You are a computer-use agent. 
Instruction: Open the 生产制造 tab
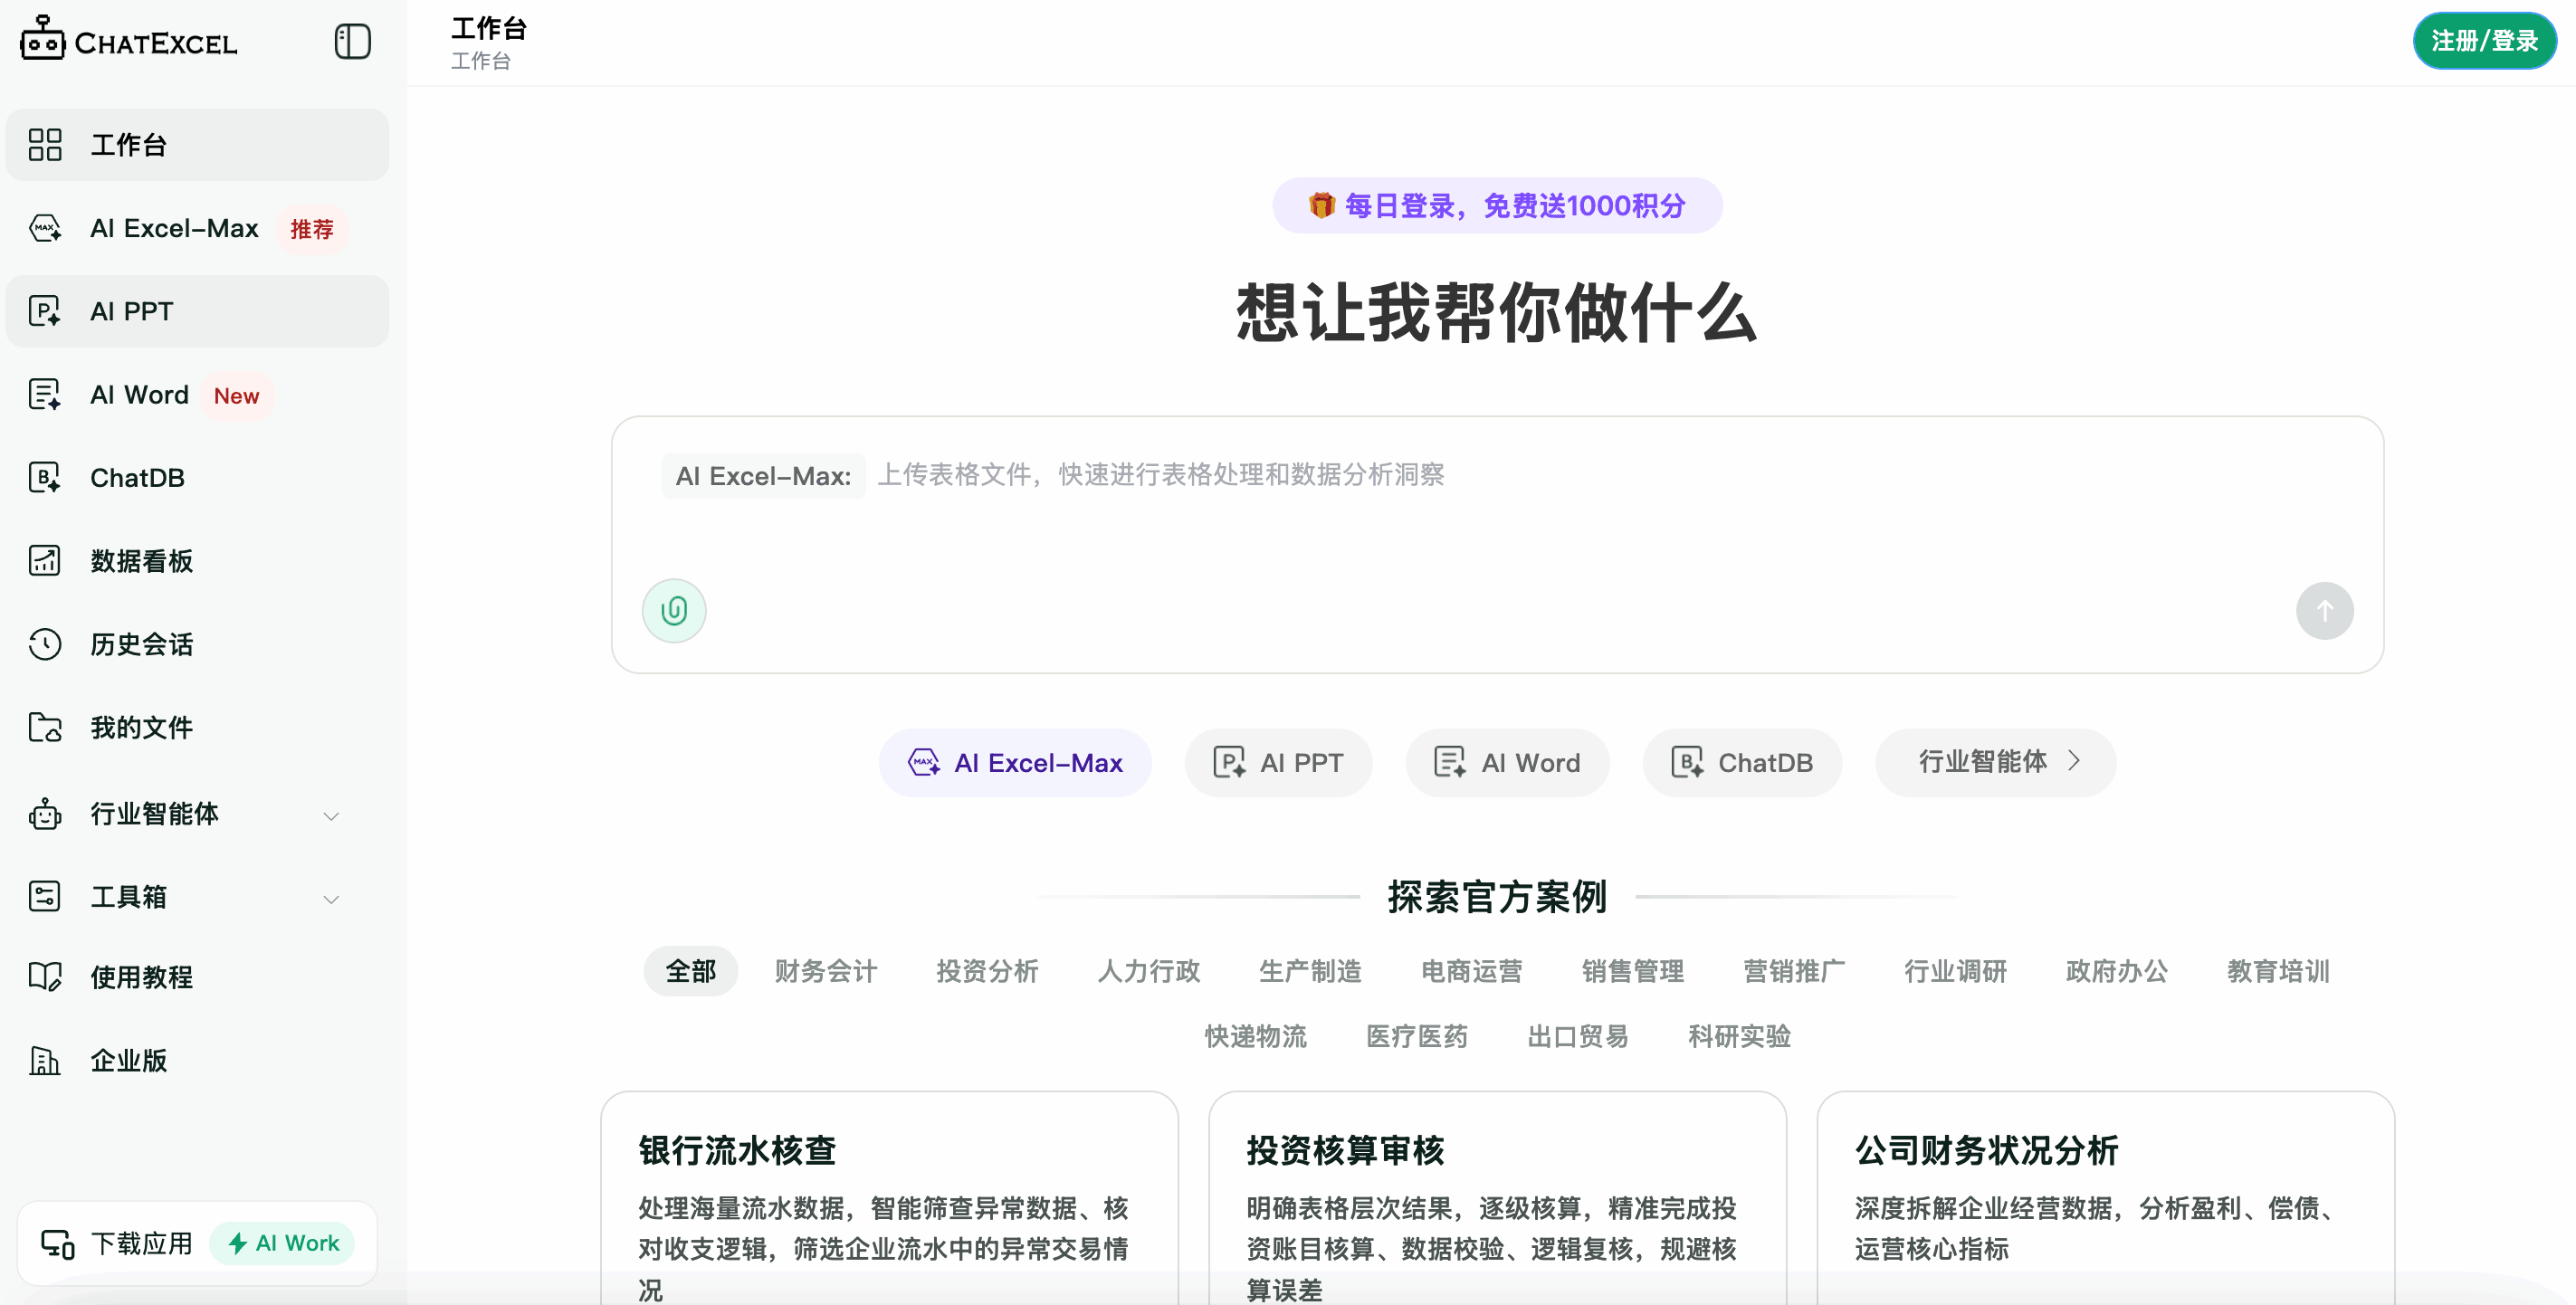(1310, 971)
